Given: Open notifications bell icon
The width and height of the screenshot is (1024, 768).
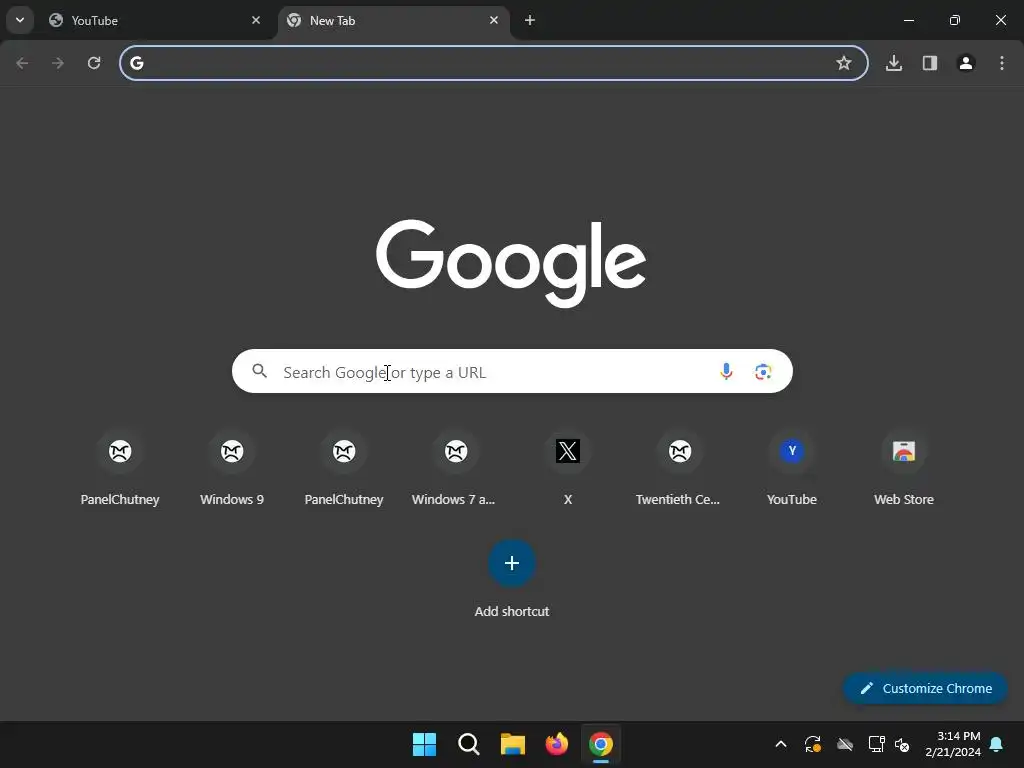Looking at the screenshot, I should 997,744.
